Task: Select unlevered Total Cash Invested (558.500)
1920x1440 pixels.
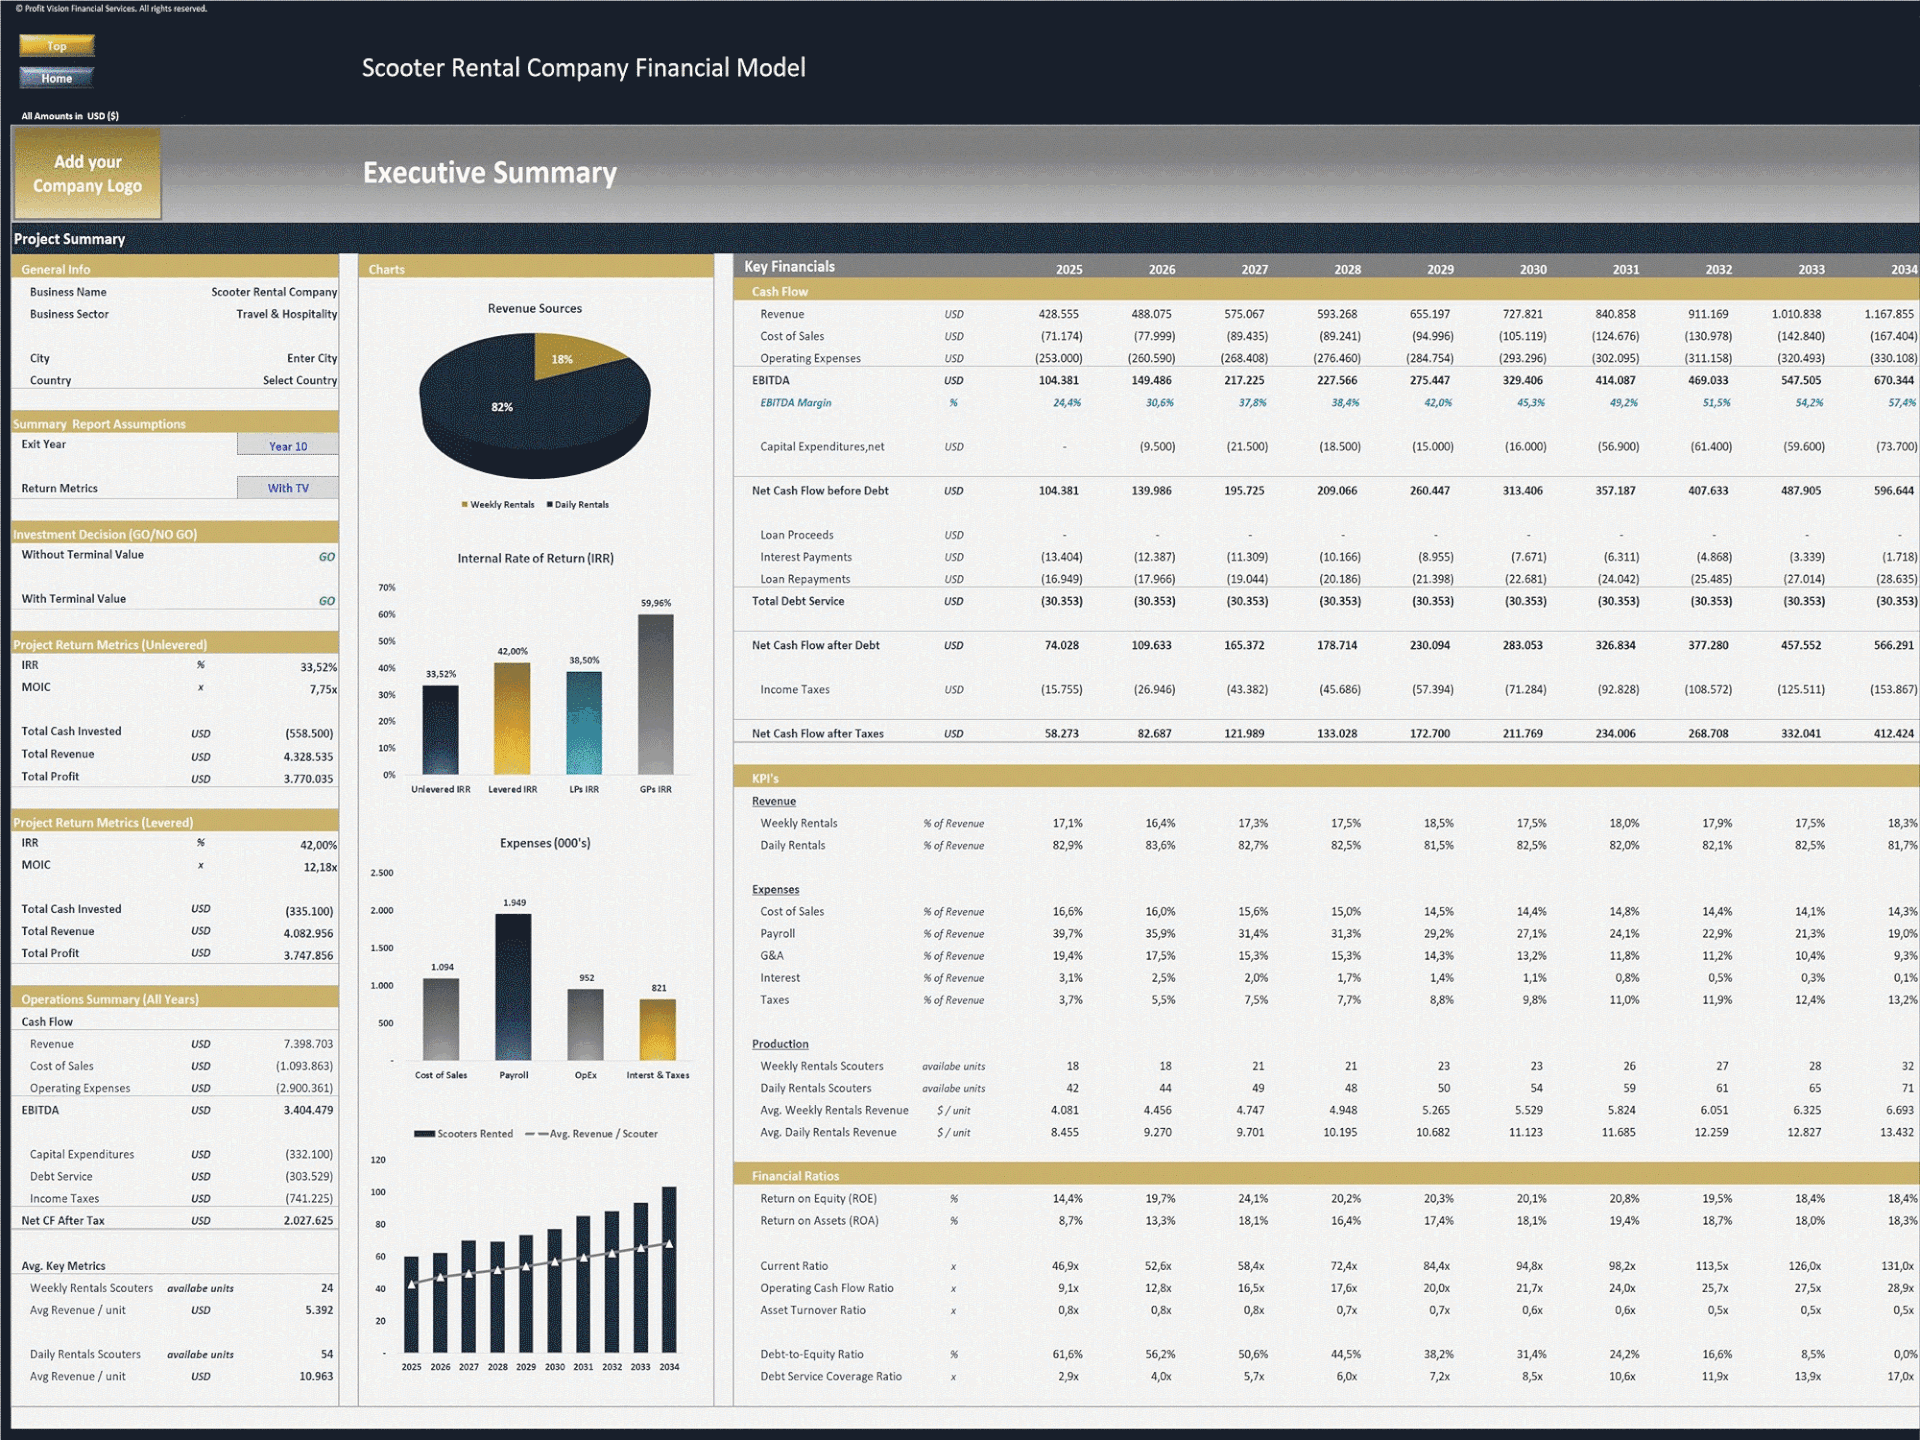Action: (309, 733)
